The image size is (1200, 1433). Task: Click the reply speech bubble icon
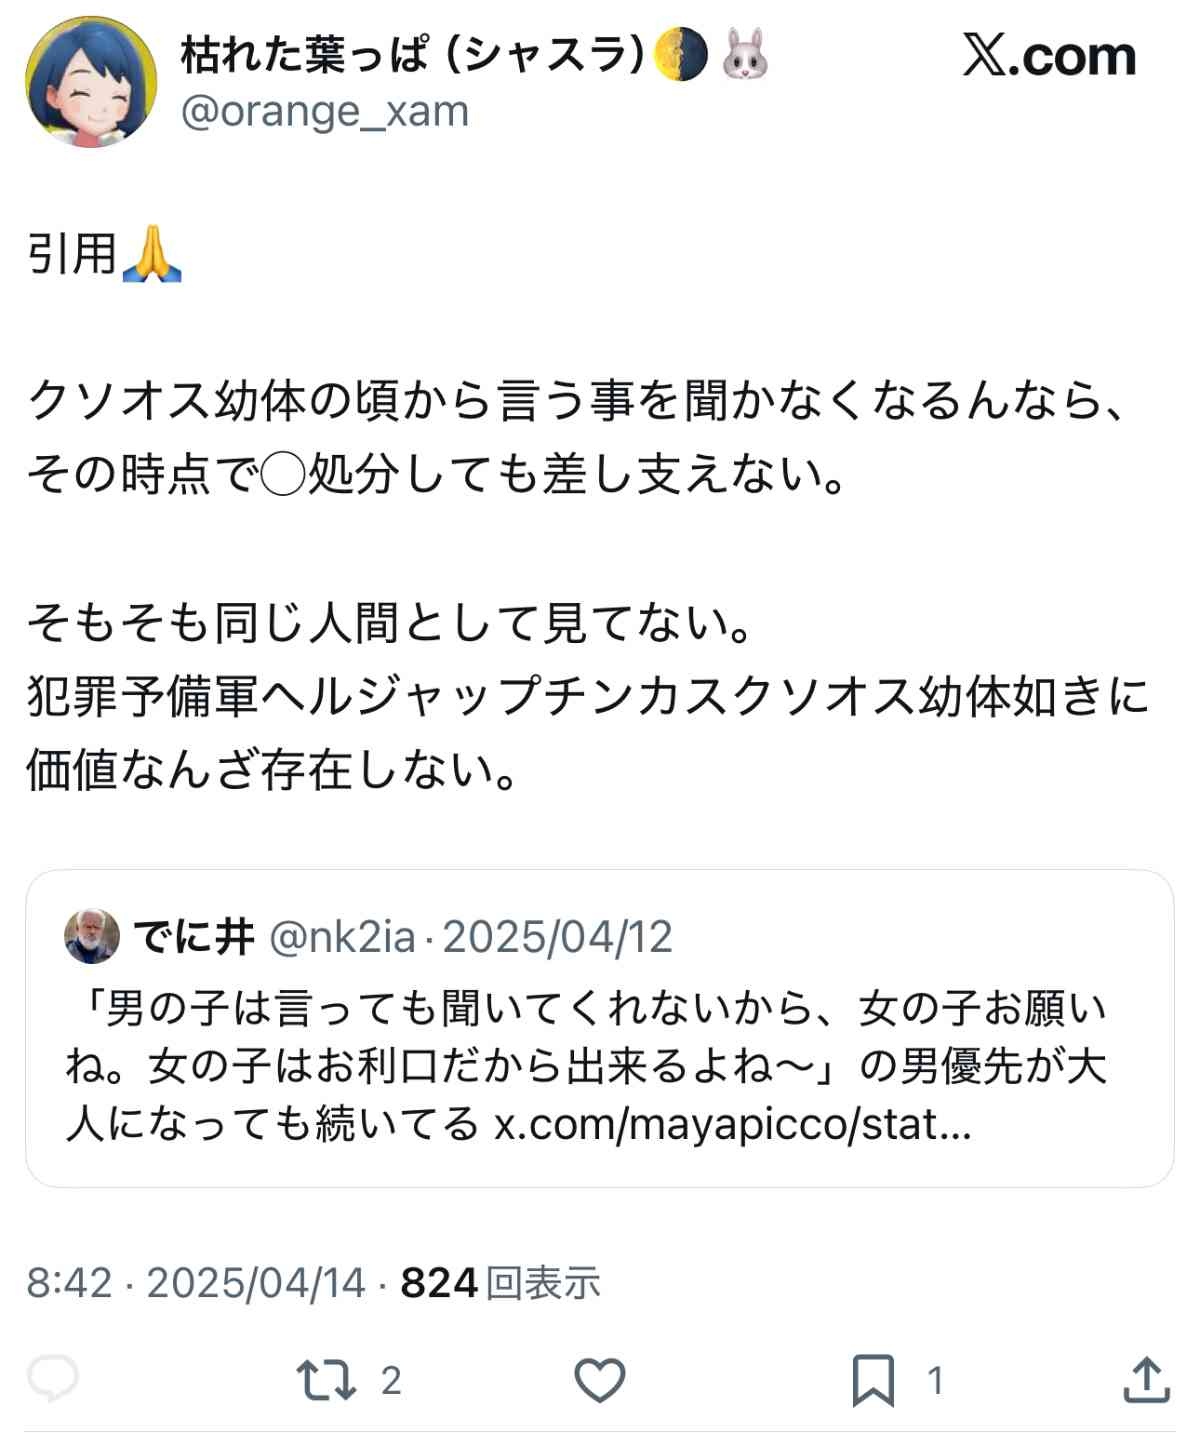coord(52,1380)
